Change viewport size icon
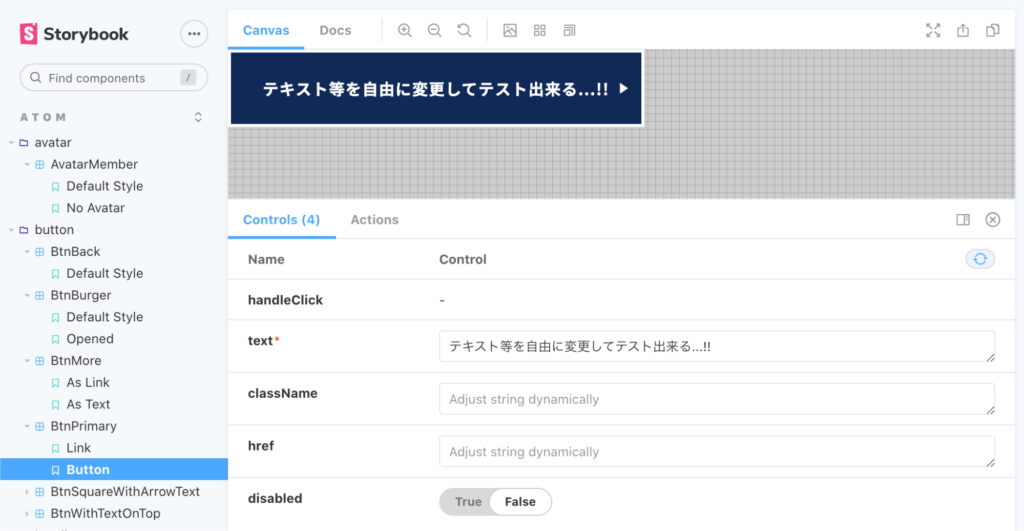The image size is (1024, 531). click(x=569, y=30)
